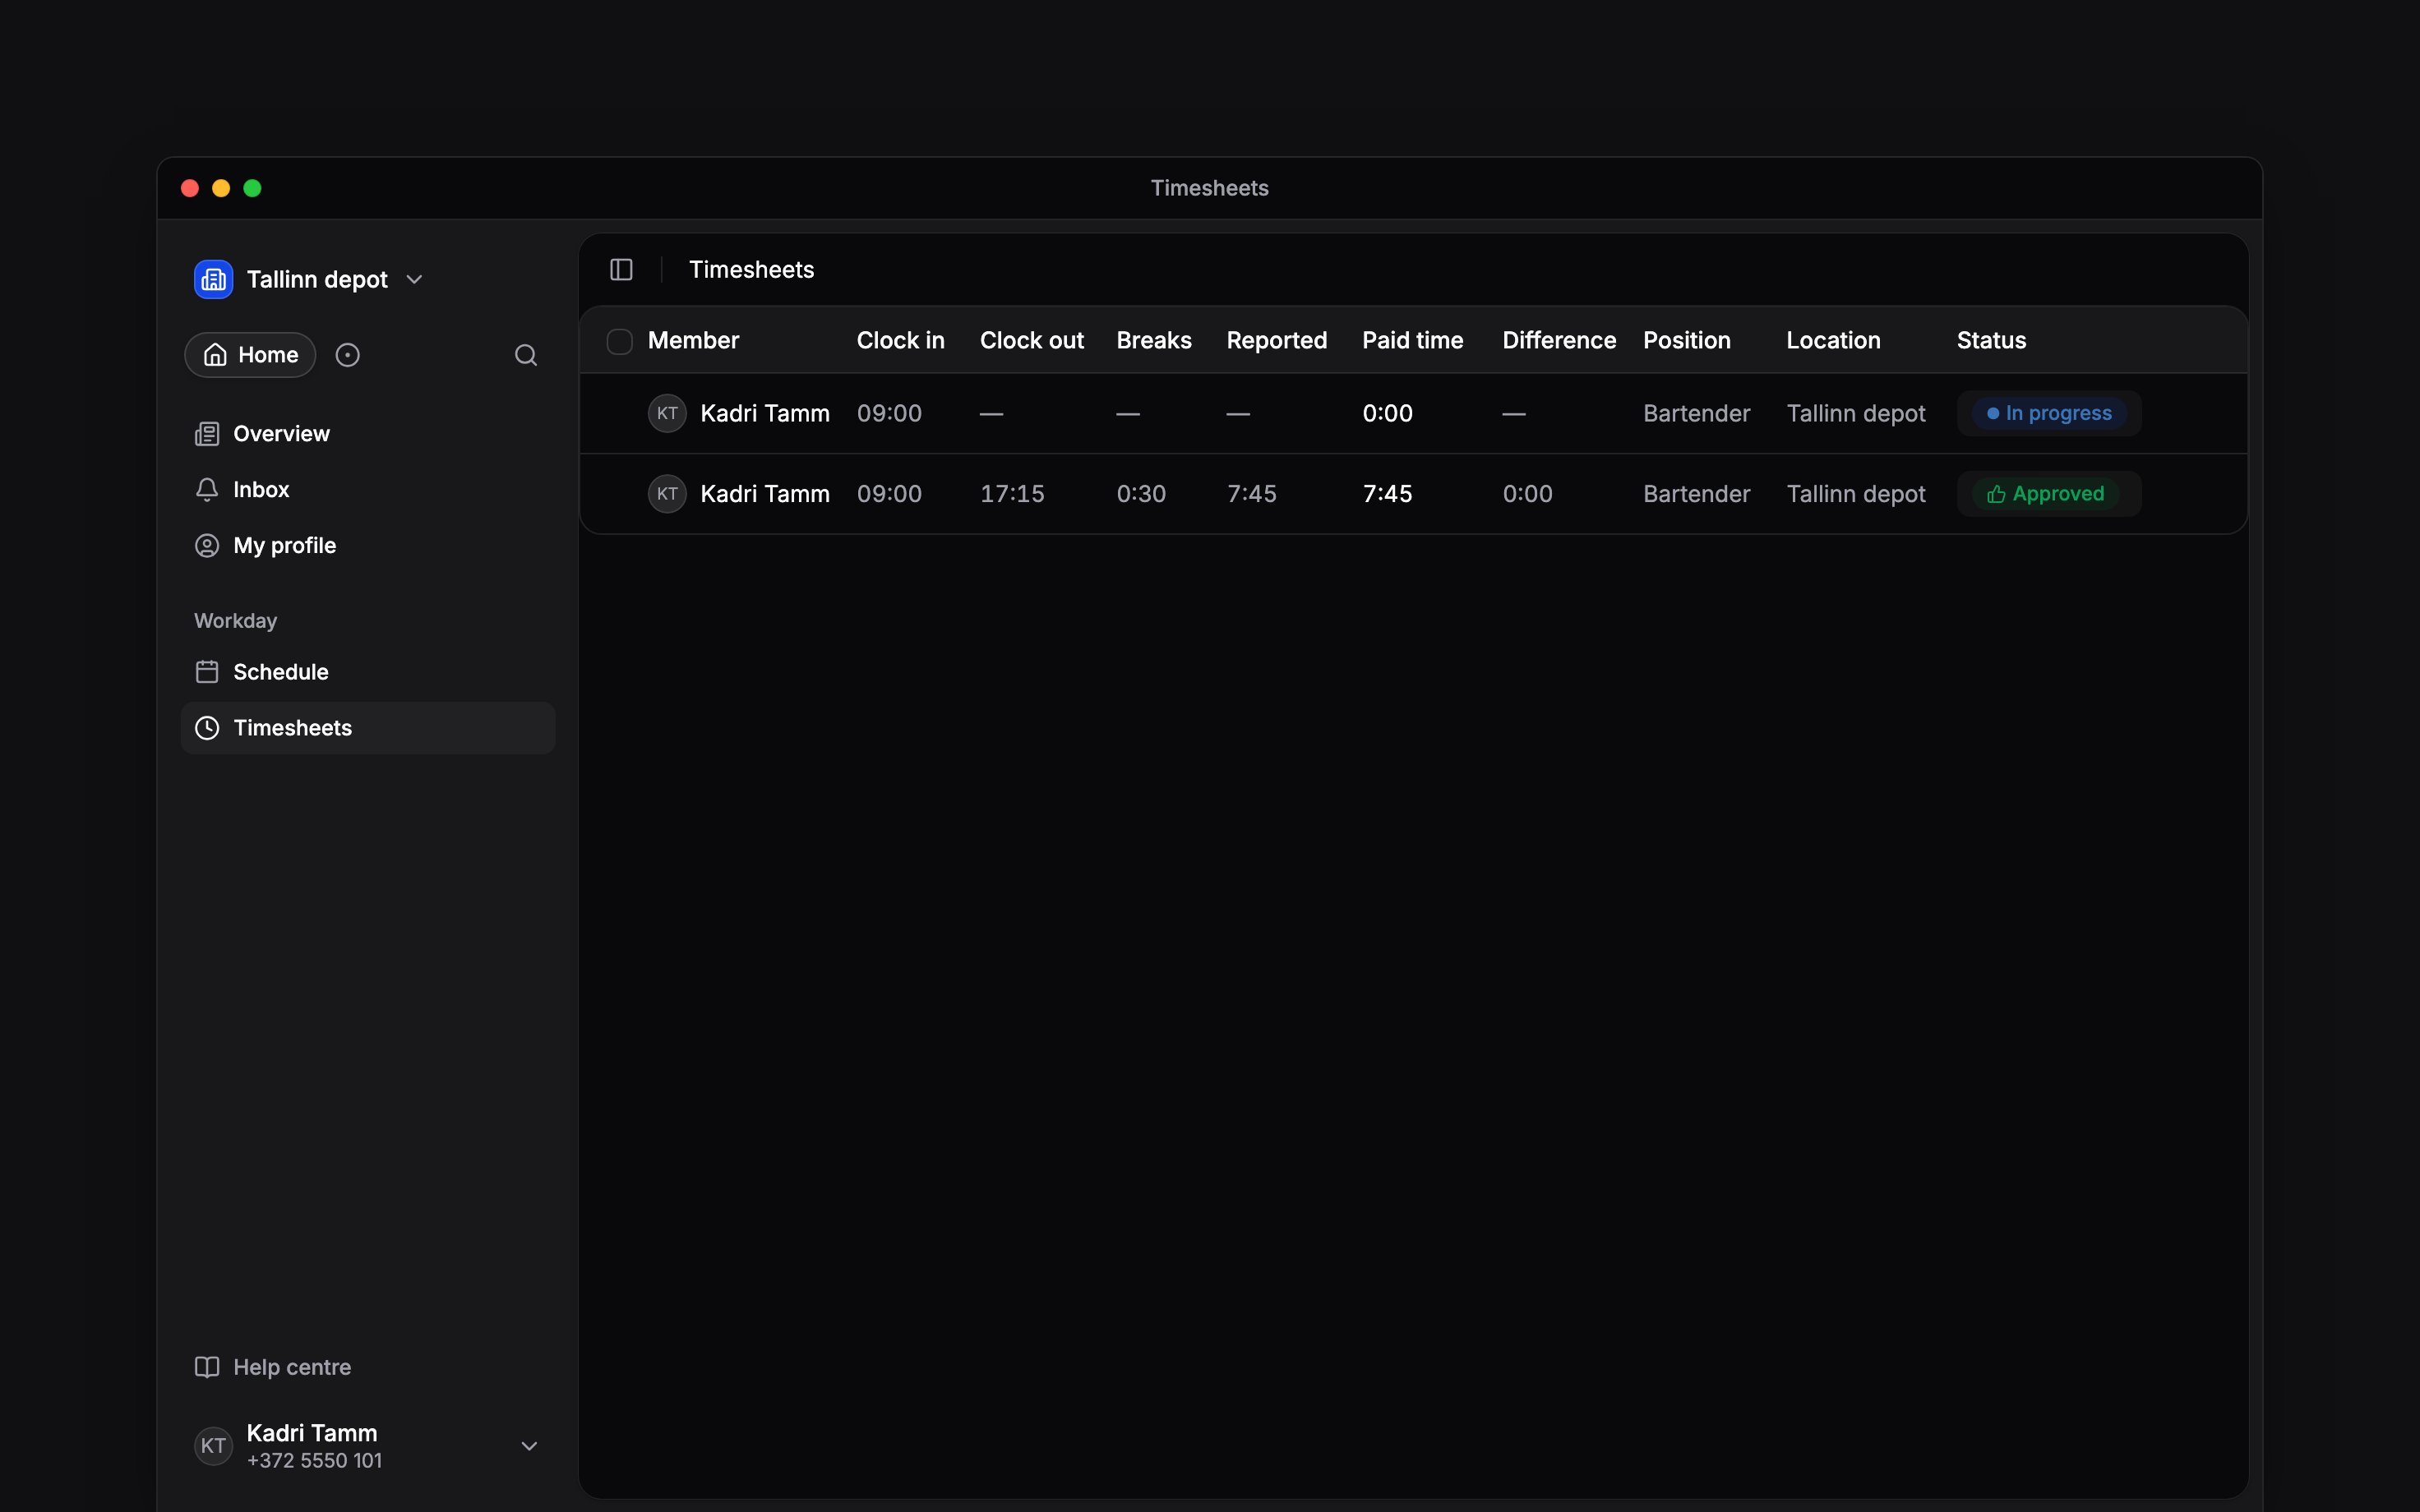The width and height of the screenshot is (2420, 1512).
Task: Click the phone number +372 5550 101
Action: [x=314, y=1461]
